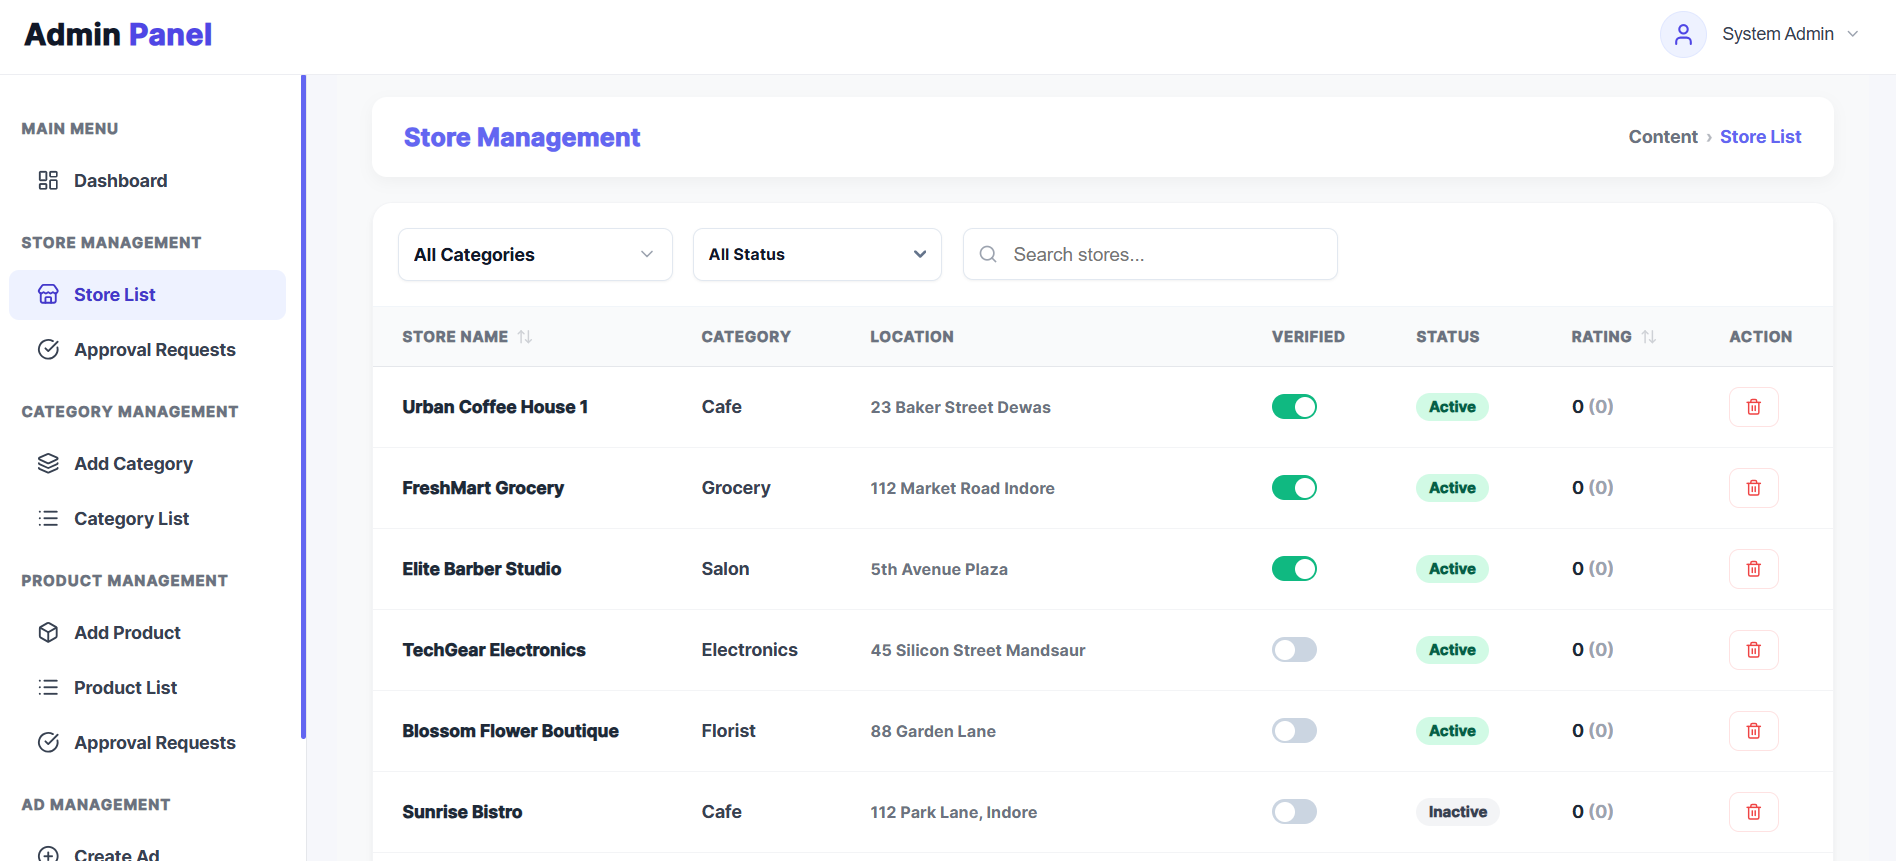This screenshot has width=1896, height=861.
Task: Sort by store name using arrows icon
Action: (x=525, y=337)
